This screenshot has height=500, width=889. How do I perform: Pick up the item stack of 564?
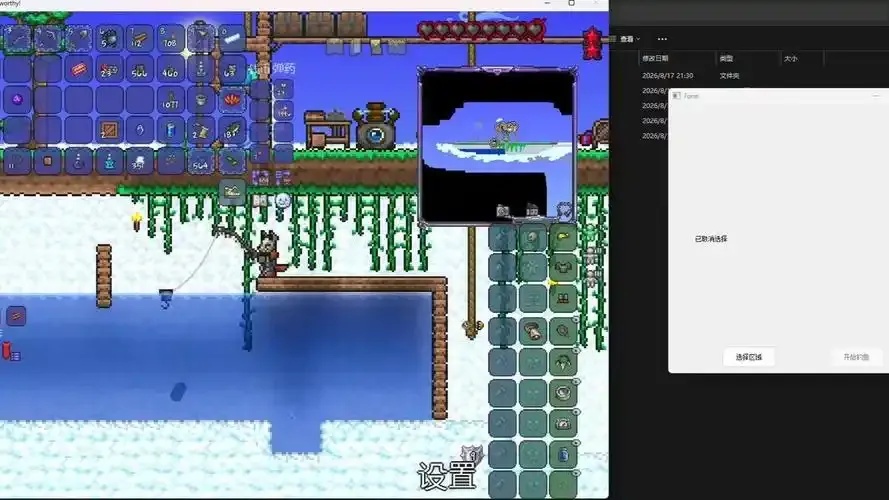point(201,162)
